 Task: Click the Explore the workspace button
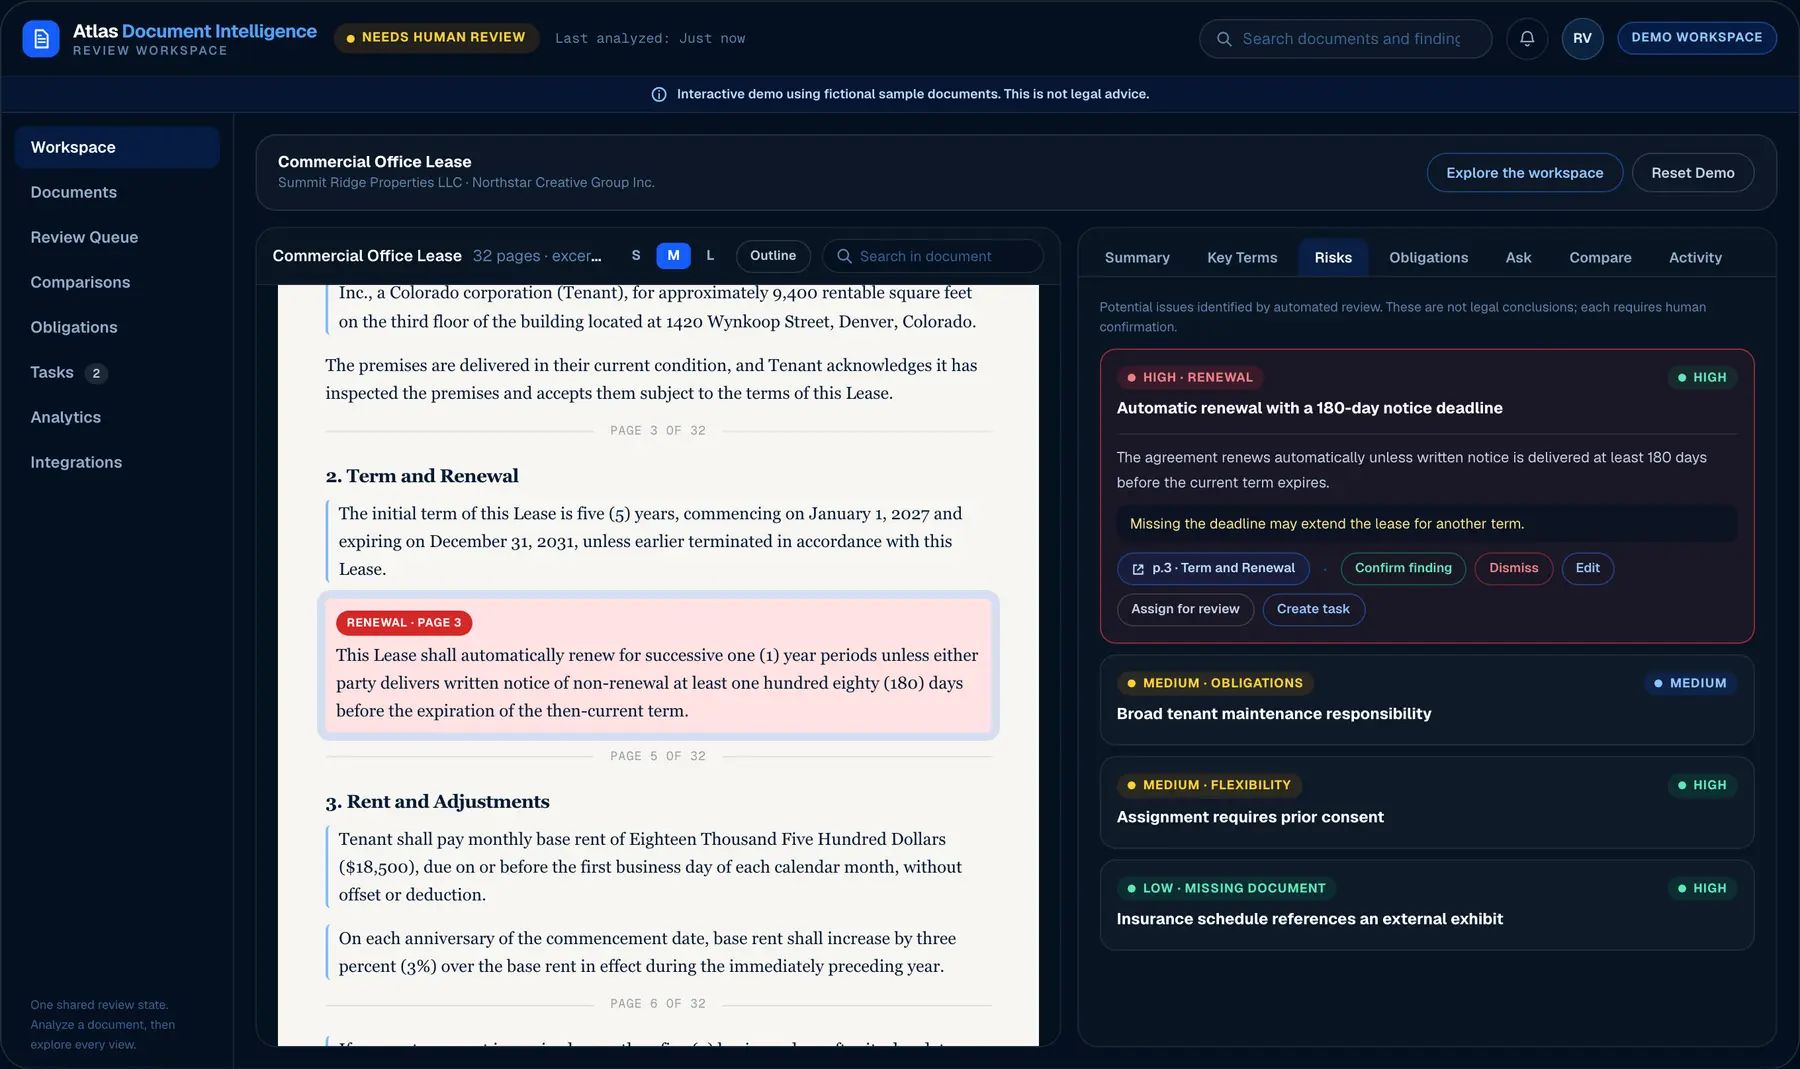pos(1524,173)
